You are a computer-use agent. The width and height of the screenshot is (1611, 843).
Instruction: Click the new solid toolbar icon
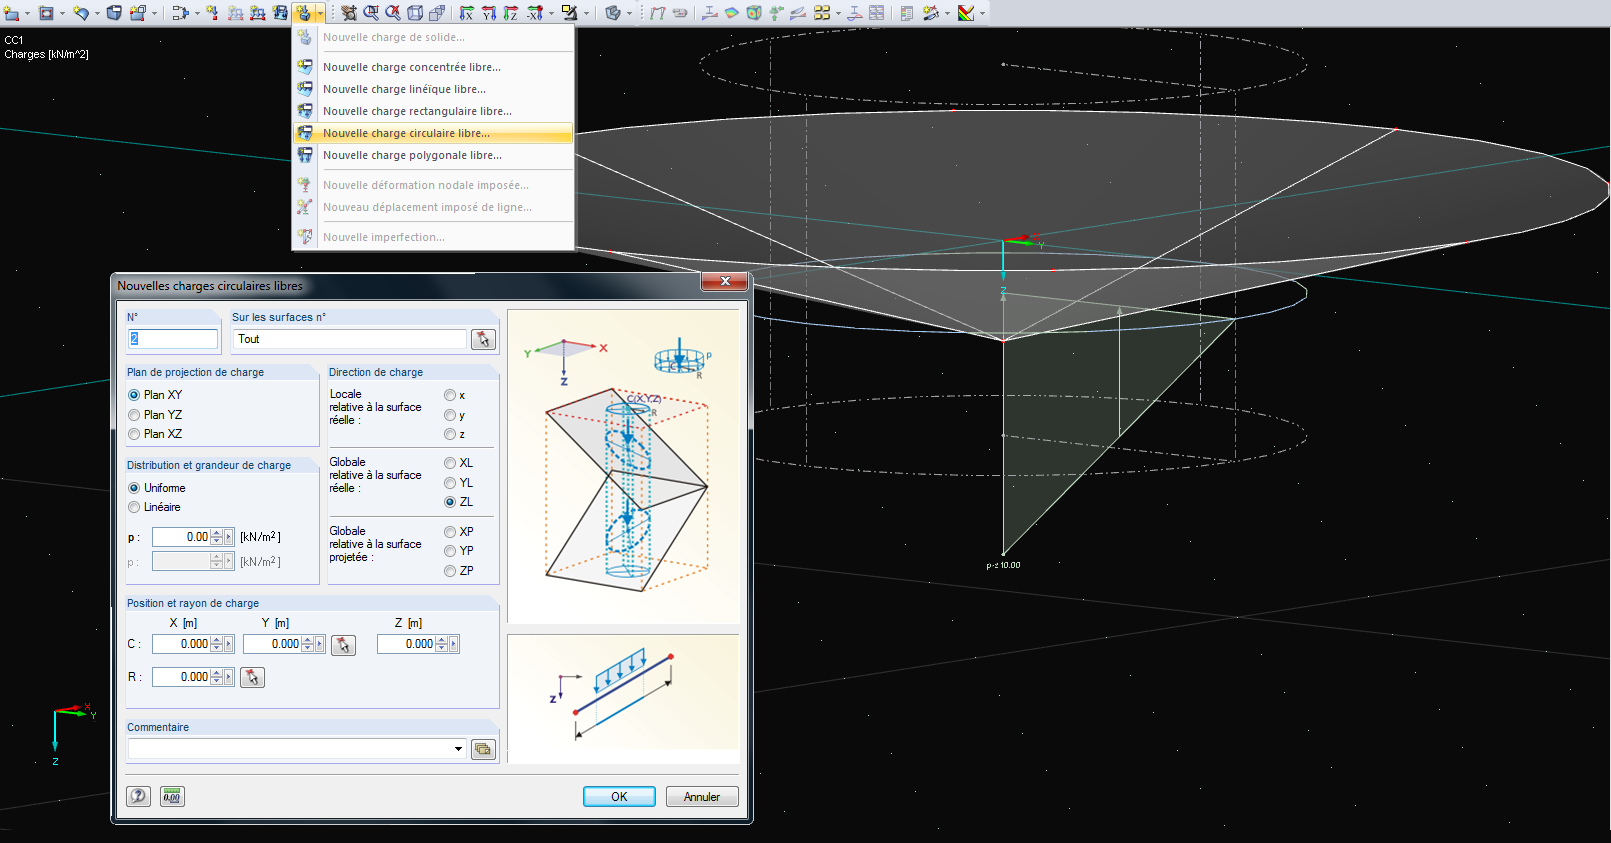point(114,13)
